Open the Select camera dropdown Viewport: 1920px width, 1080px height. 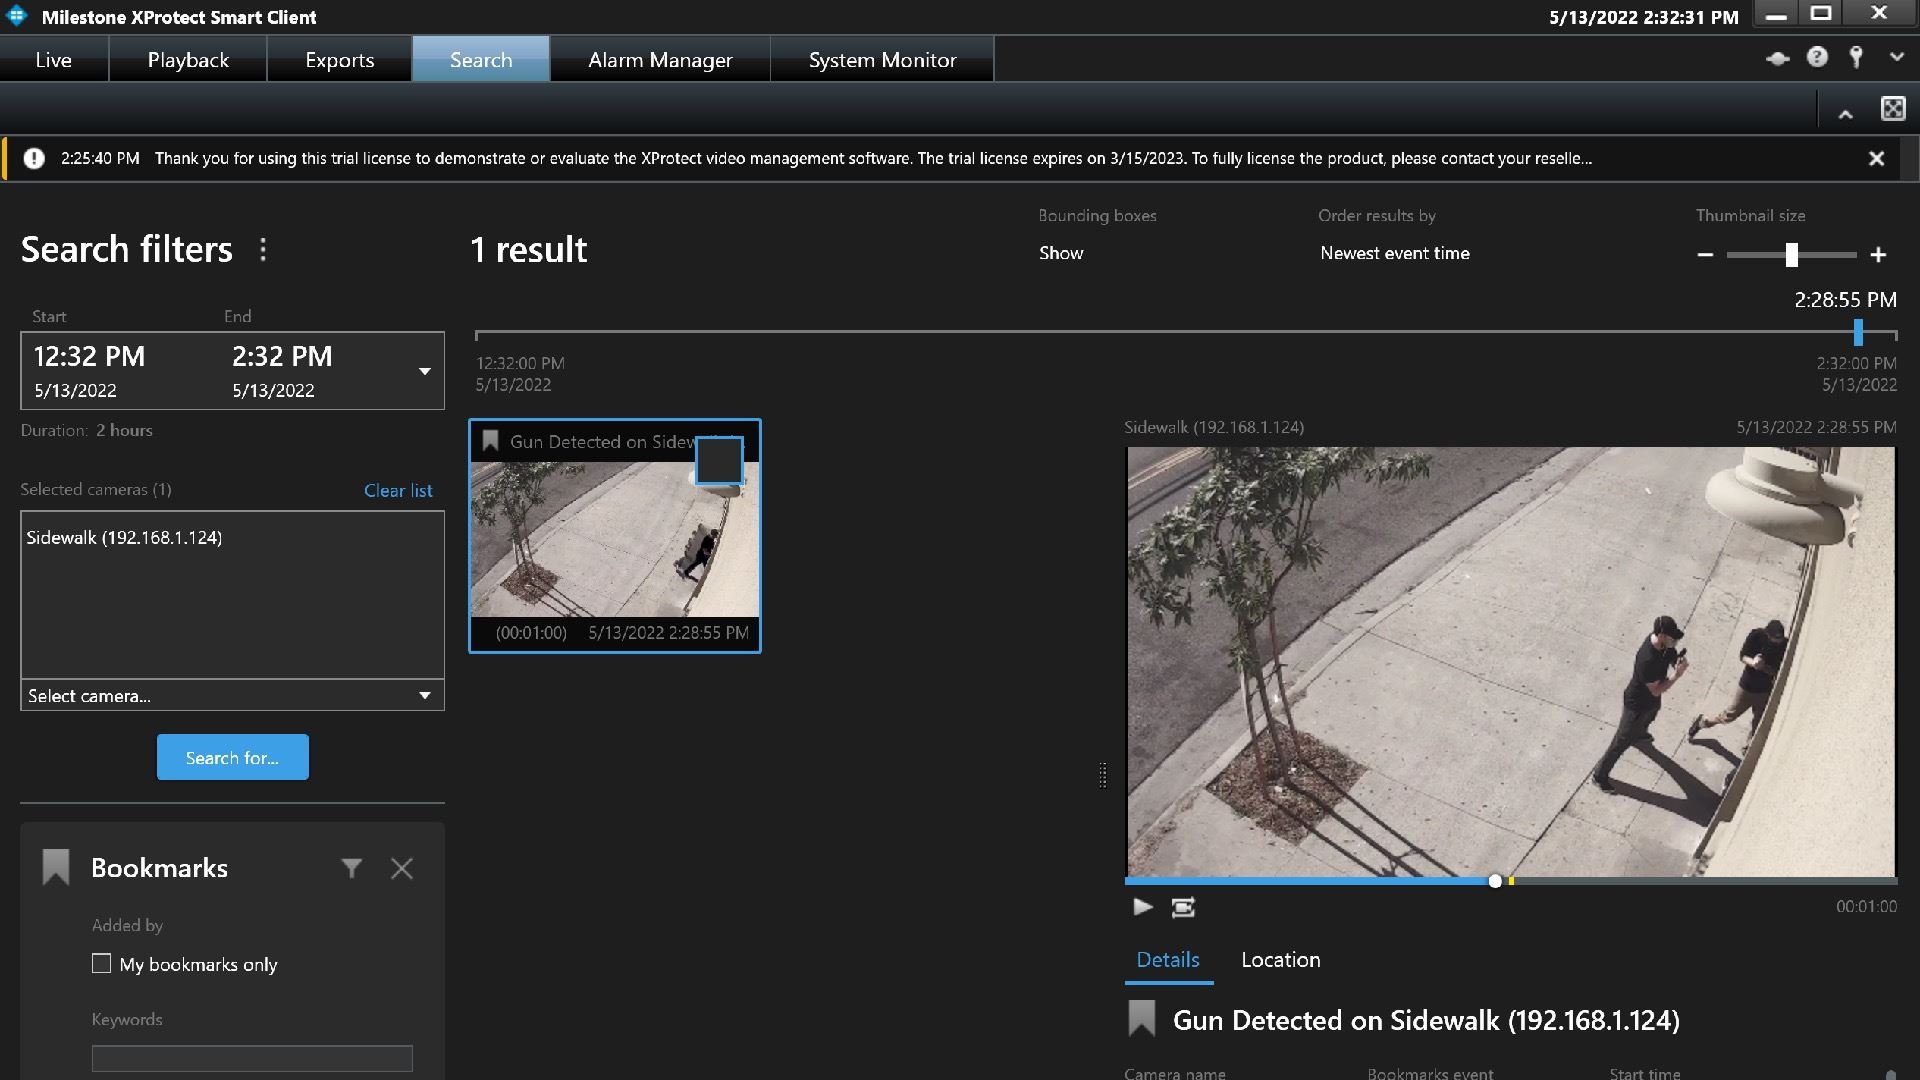[x=232, y=695]
